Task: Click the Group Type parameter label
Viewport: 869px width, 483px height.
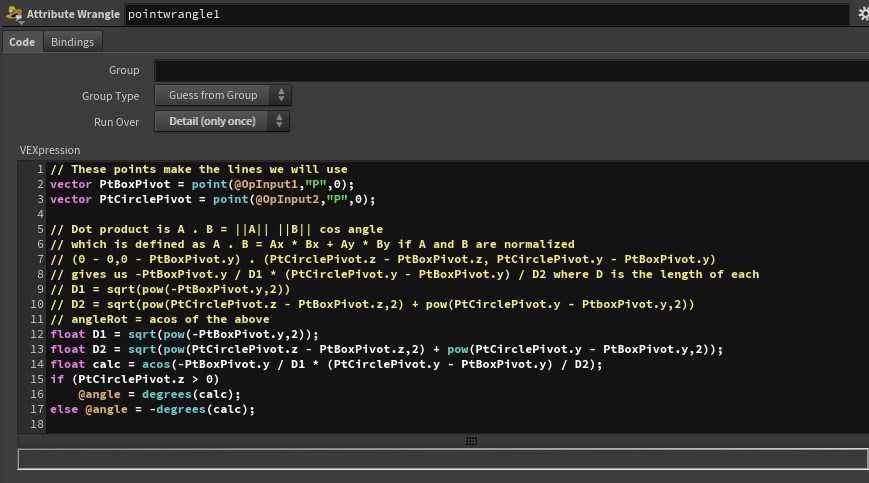Action: pos(110,96)
